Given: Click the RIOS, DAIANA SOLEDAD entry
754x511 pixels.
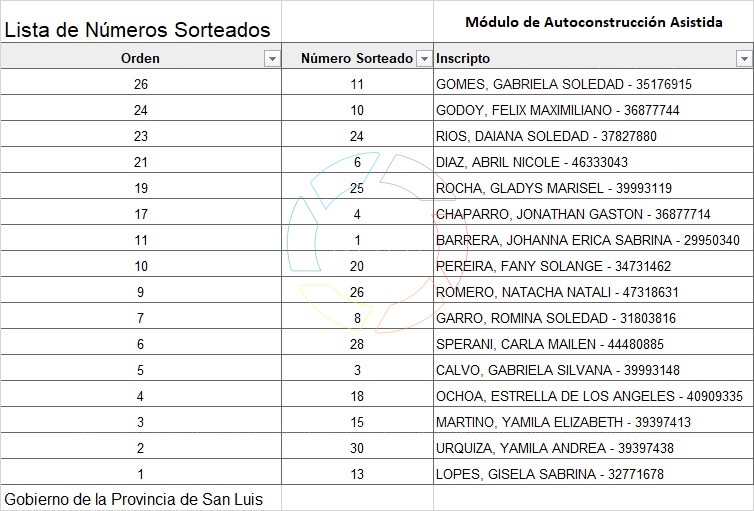Looking at the screenshot, I should (x=547, y=136).
